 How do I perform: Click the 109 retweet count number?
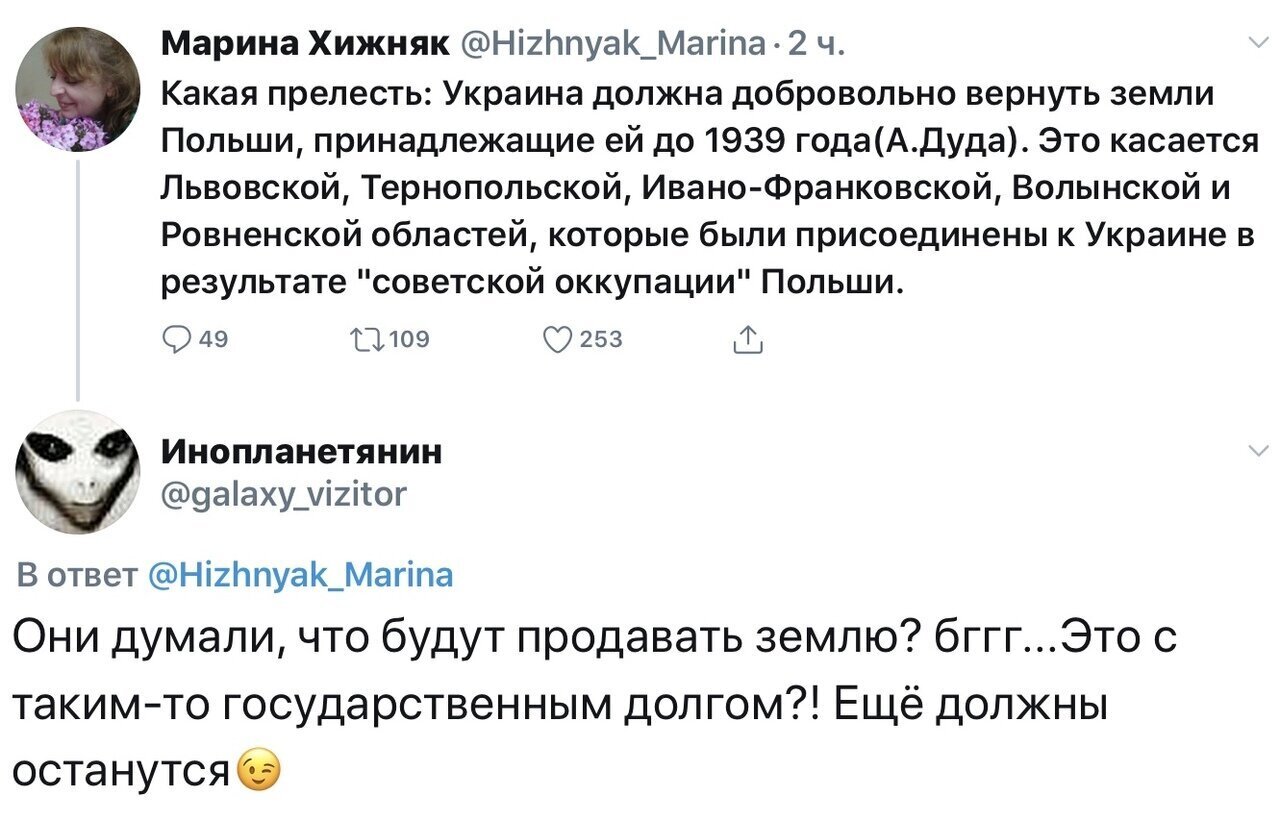coord(408,340)
